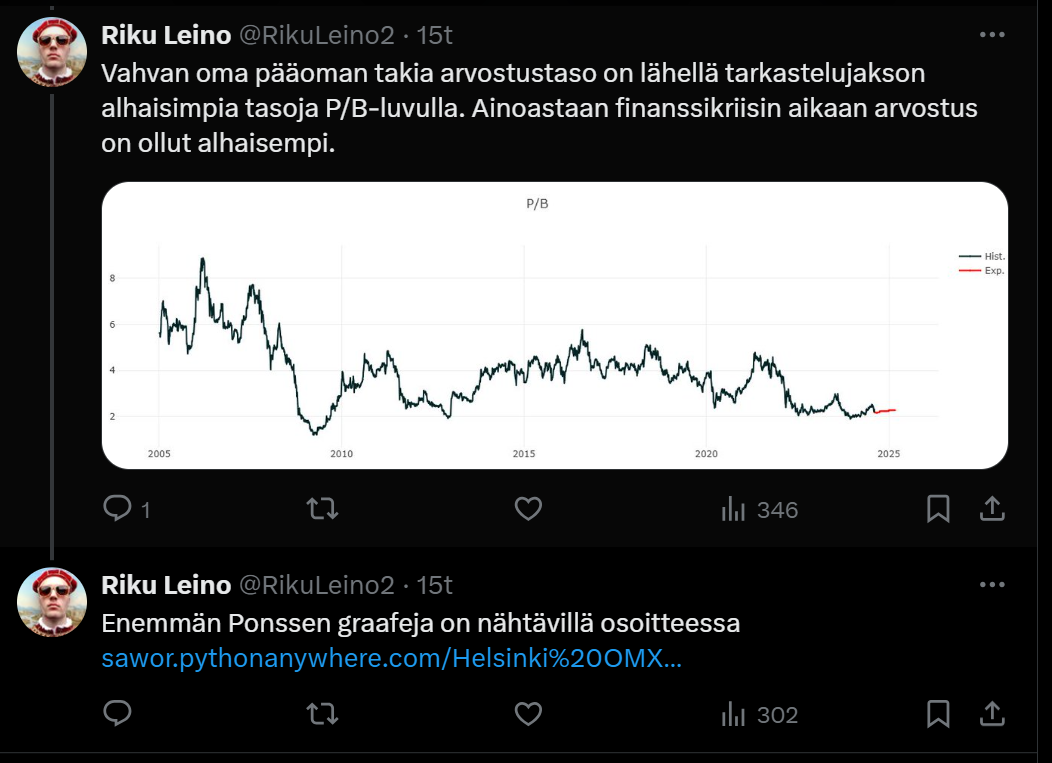Image resolution: width=1052 pixels, height=763 pixels.
Task: Reply to the Ponsse graphs tweet
Action: [117, 713]
